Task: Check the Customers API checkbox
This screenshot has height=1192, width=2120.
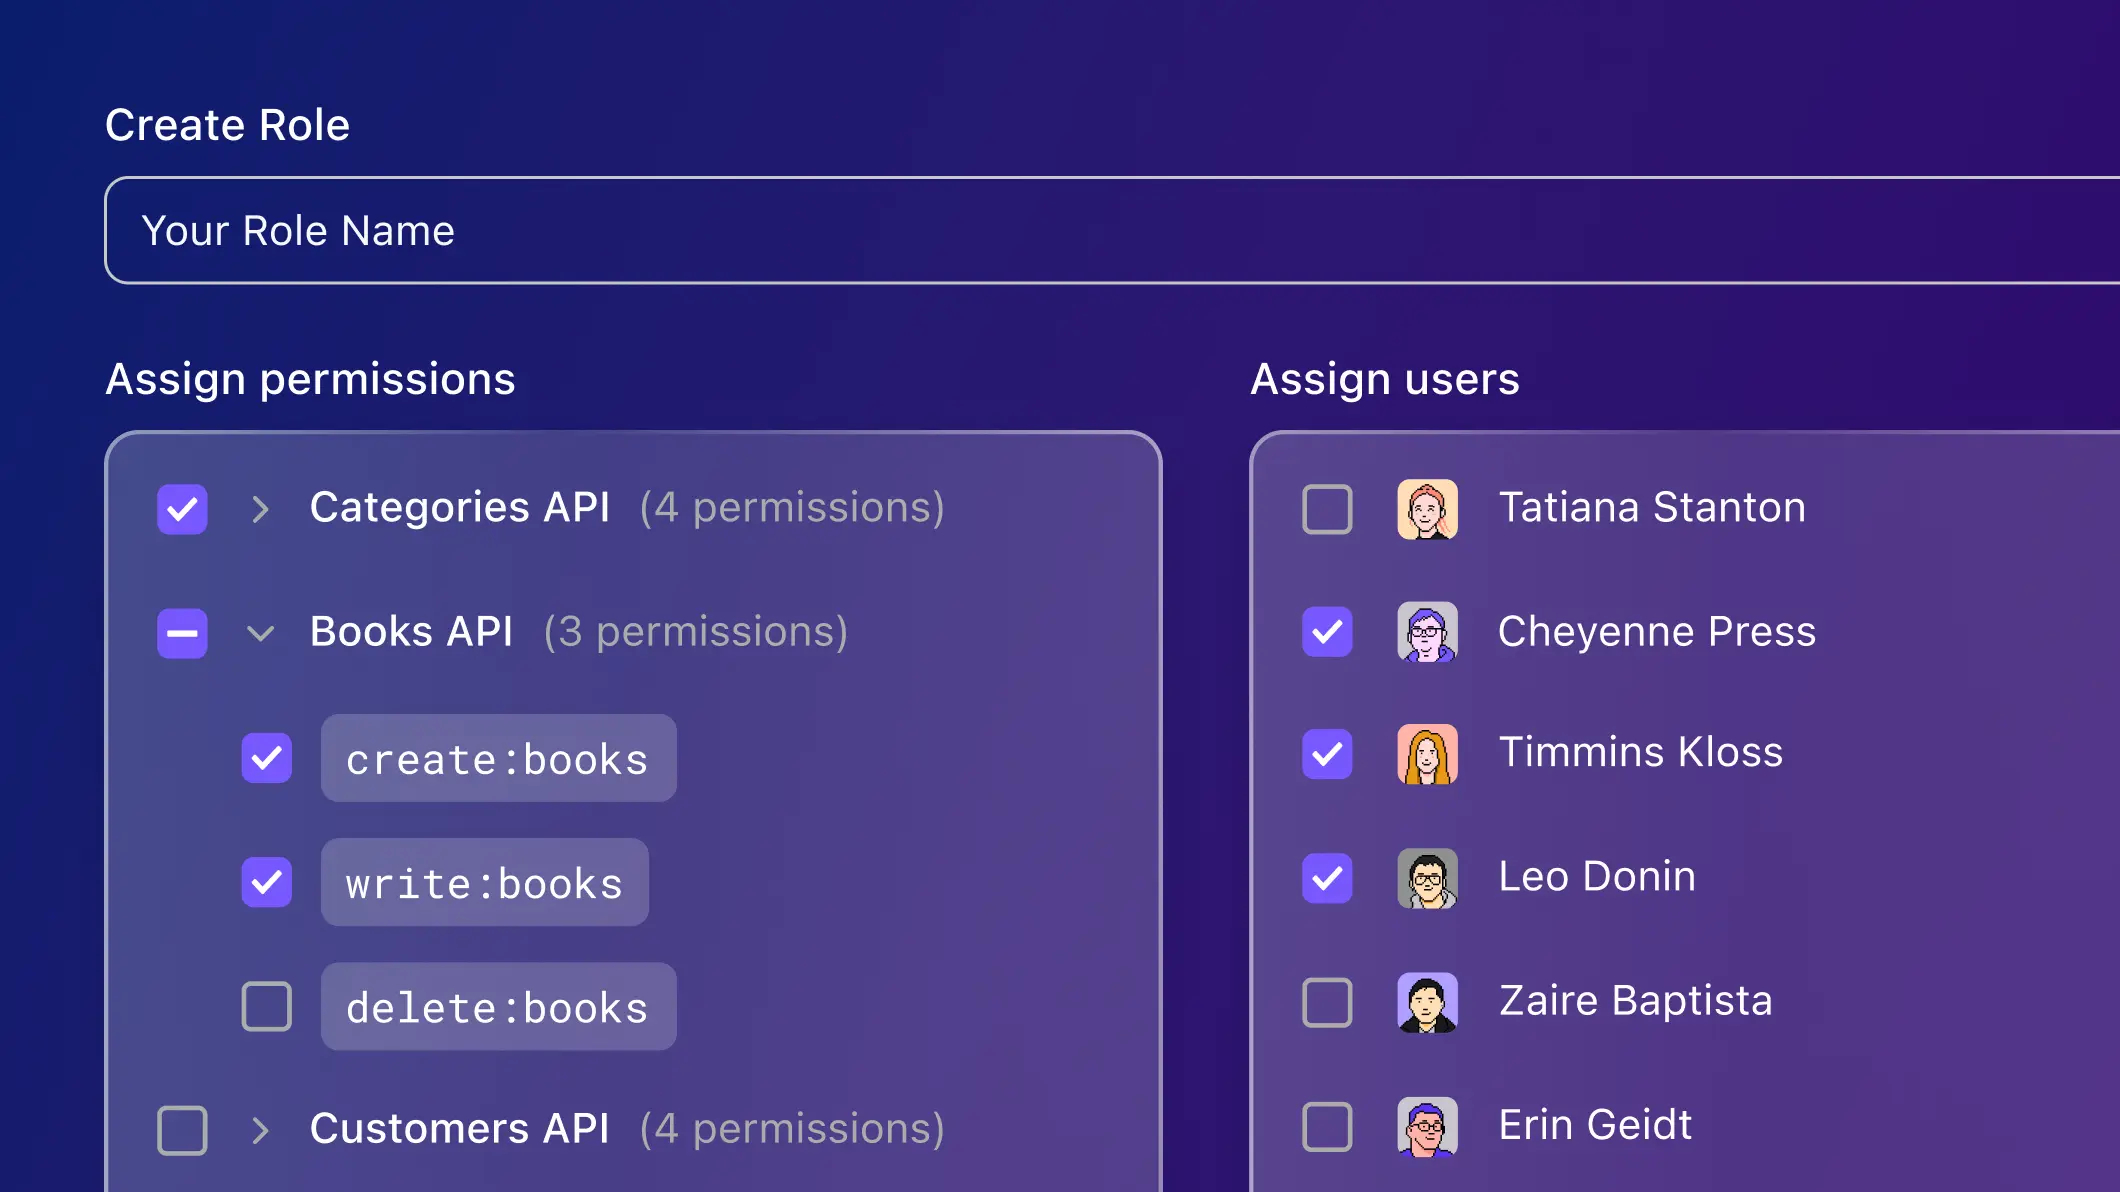Action: point(182,1130)
